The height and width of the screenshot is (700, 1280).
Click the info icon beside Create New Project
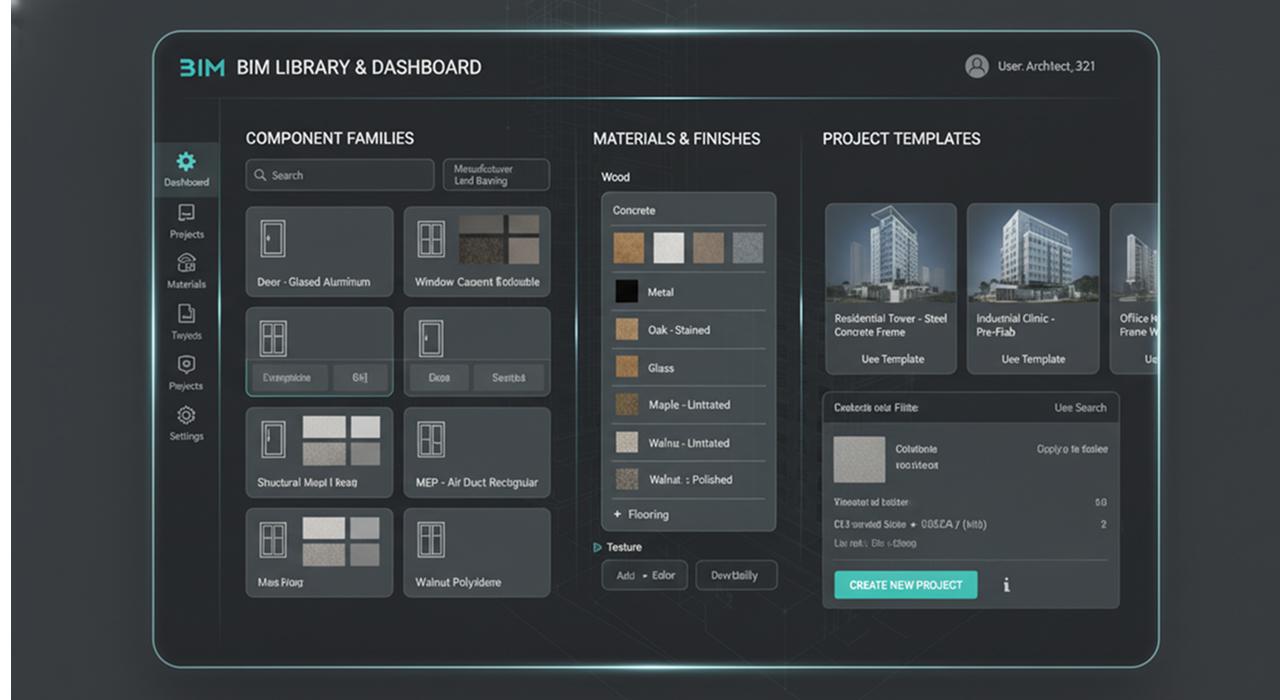1006,585
